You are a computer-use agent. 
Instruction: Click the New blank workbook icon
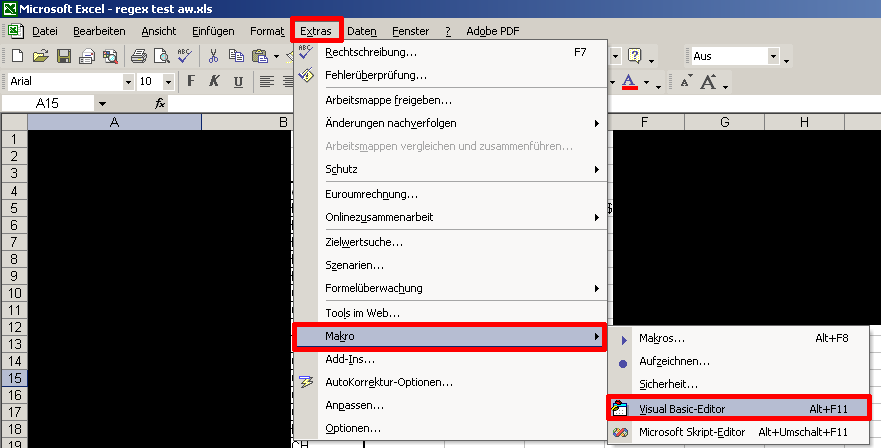17,56
